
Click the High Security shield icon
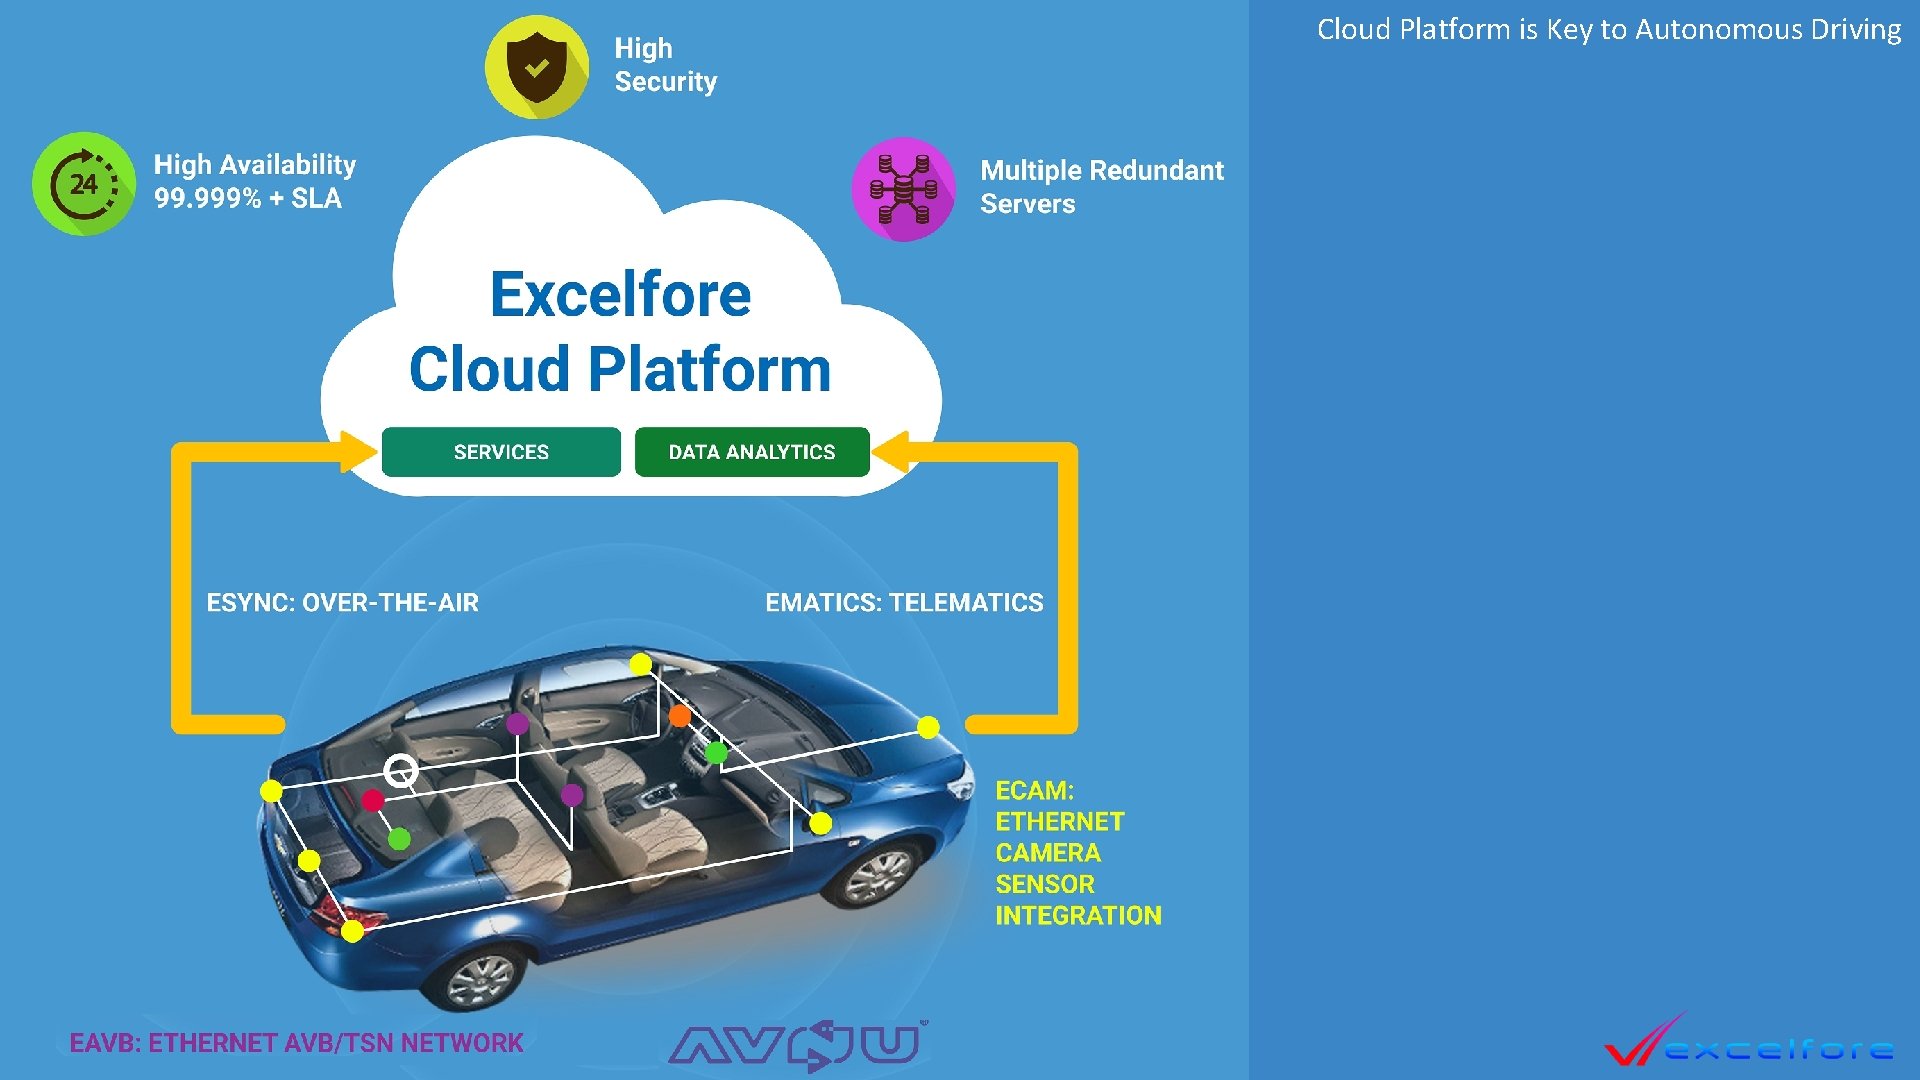click(537, 67)
